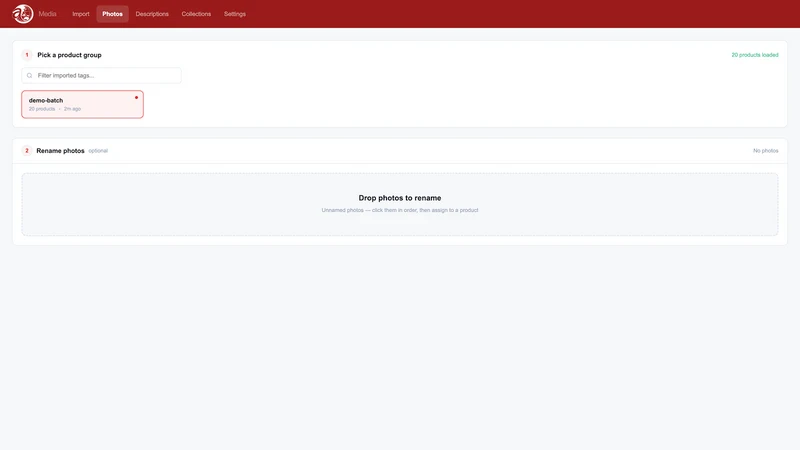Click the Media label in header
Image resolution: width=800 pixels, height=450 pixels.
[x=47, y=14]
